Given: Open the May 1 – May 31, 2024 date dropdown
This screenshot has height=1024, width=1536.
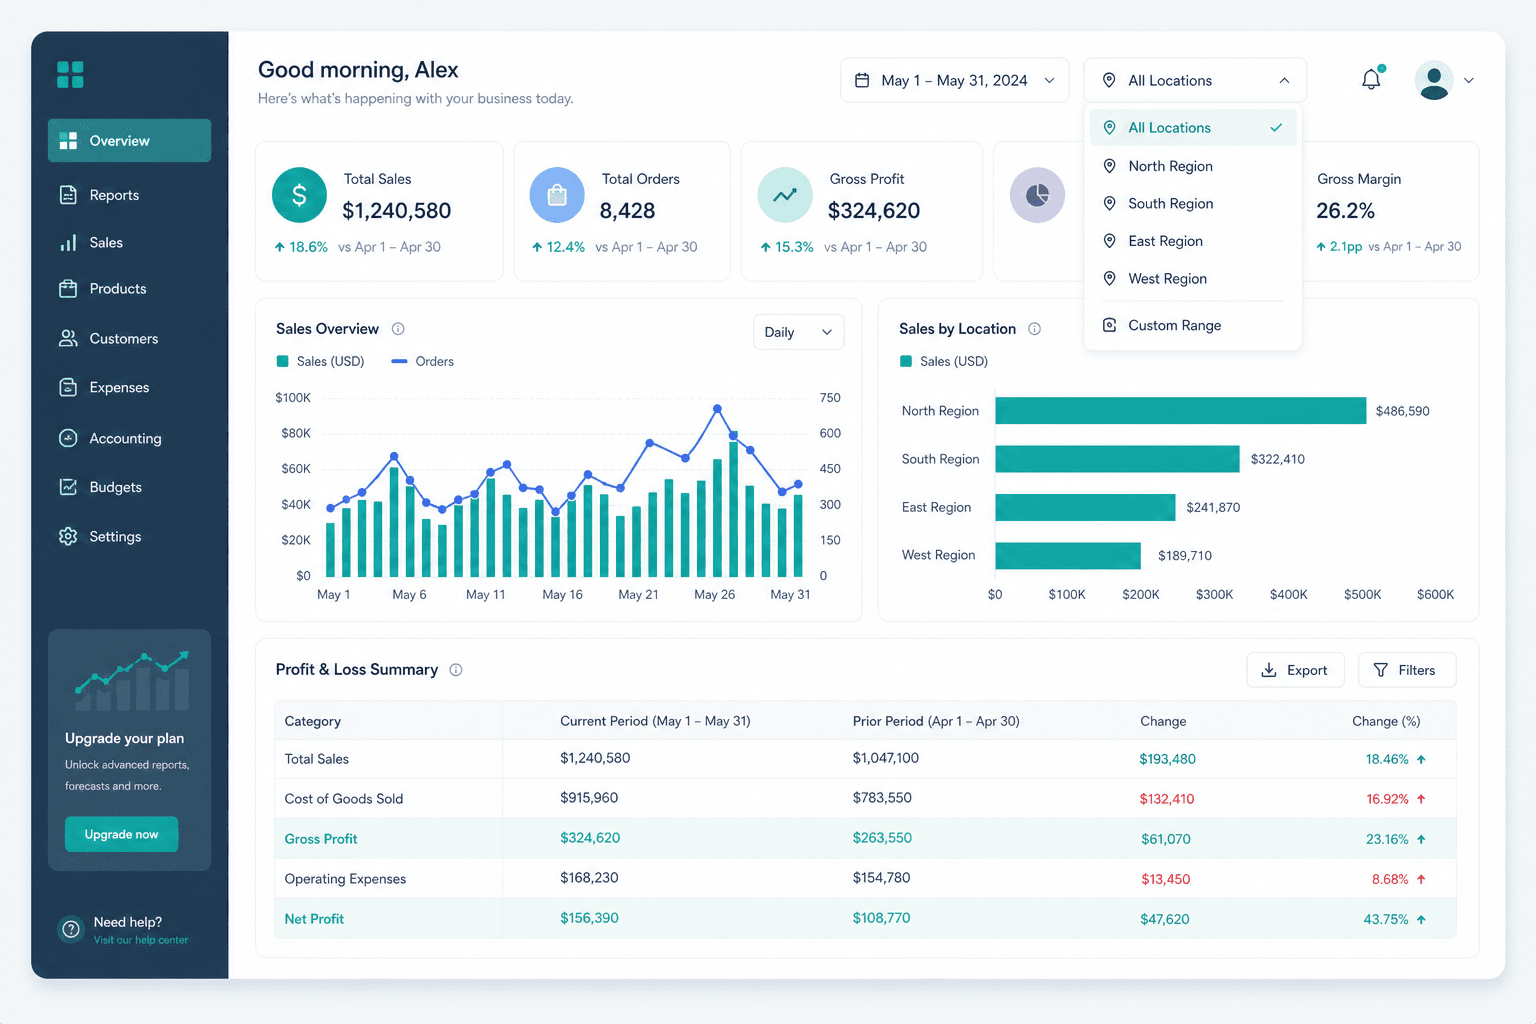Looking at the screenshot, I should pos(955,80).
